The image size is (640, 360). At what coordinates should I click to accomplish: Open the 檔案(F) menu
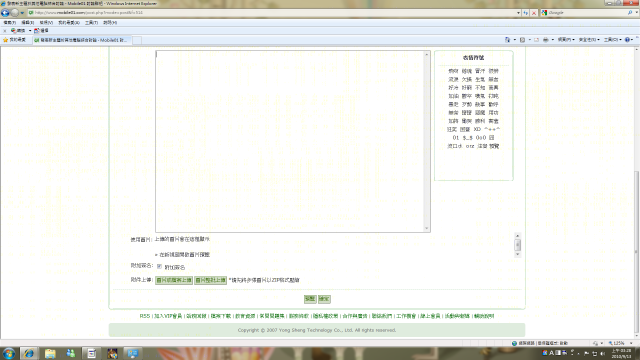[9, 22]
